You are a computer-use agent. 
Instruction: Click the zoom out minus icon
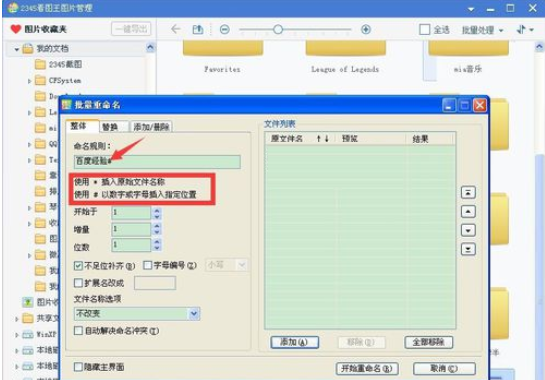225,30
